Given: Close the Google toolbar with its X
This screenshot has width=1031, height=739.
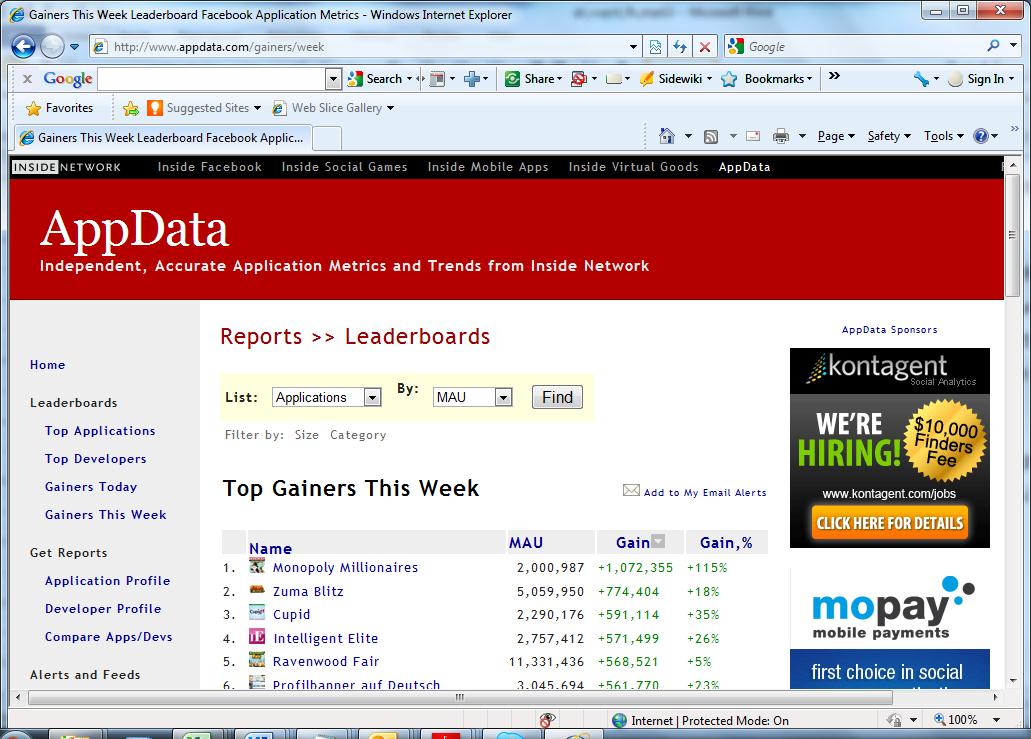Looking at the screenshot, I should coord(27,79).
